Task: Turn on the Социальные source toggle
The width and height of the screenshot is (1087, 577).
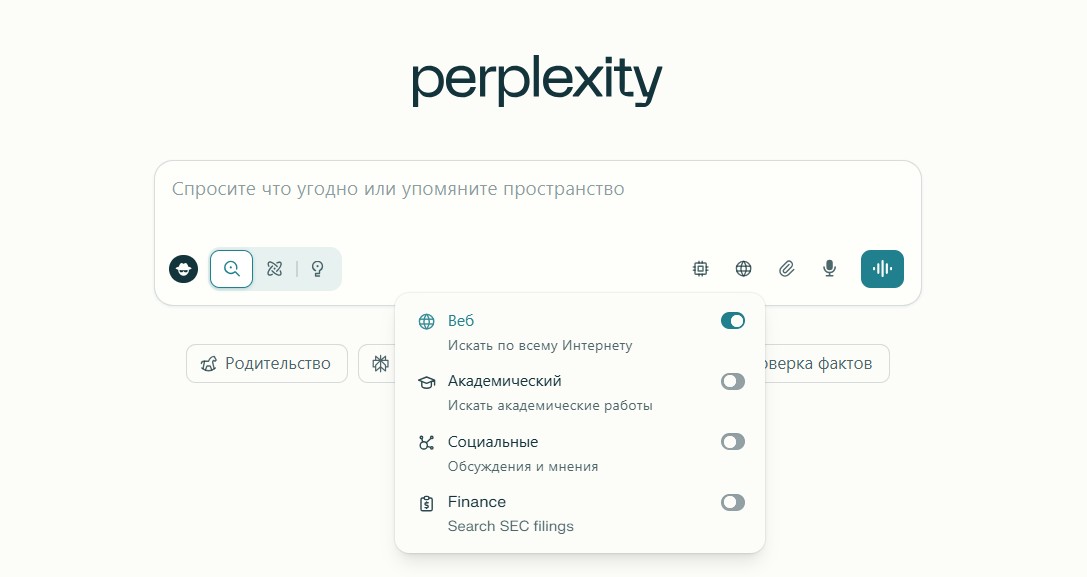Action: tap(733, 441)
